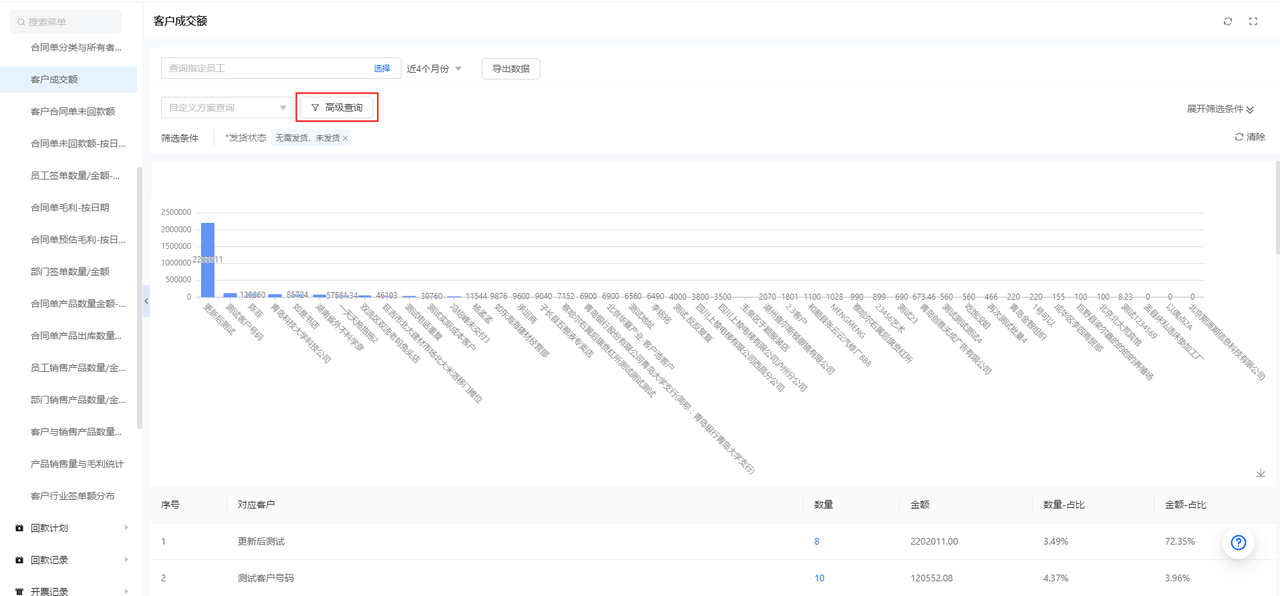Viewport: 1280px width, 596px height.
Task: Click the sidebar menu vertical scrollbar
Action: tap(139, 297)
